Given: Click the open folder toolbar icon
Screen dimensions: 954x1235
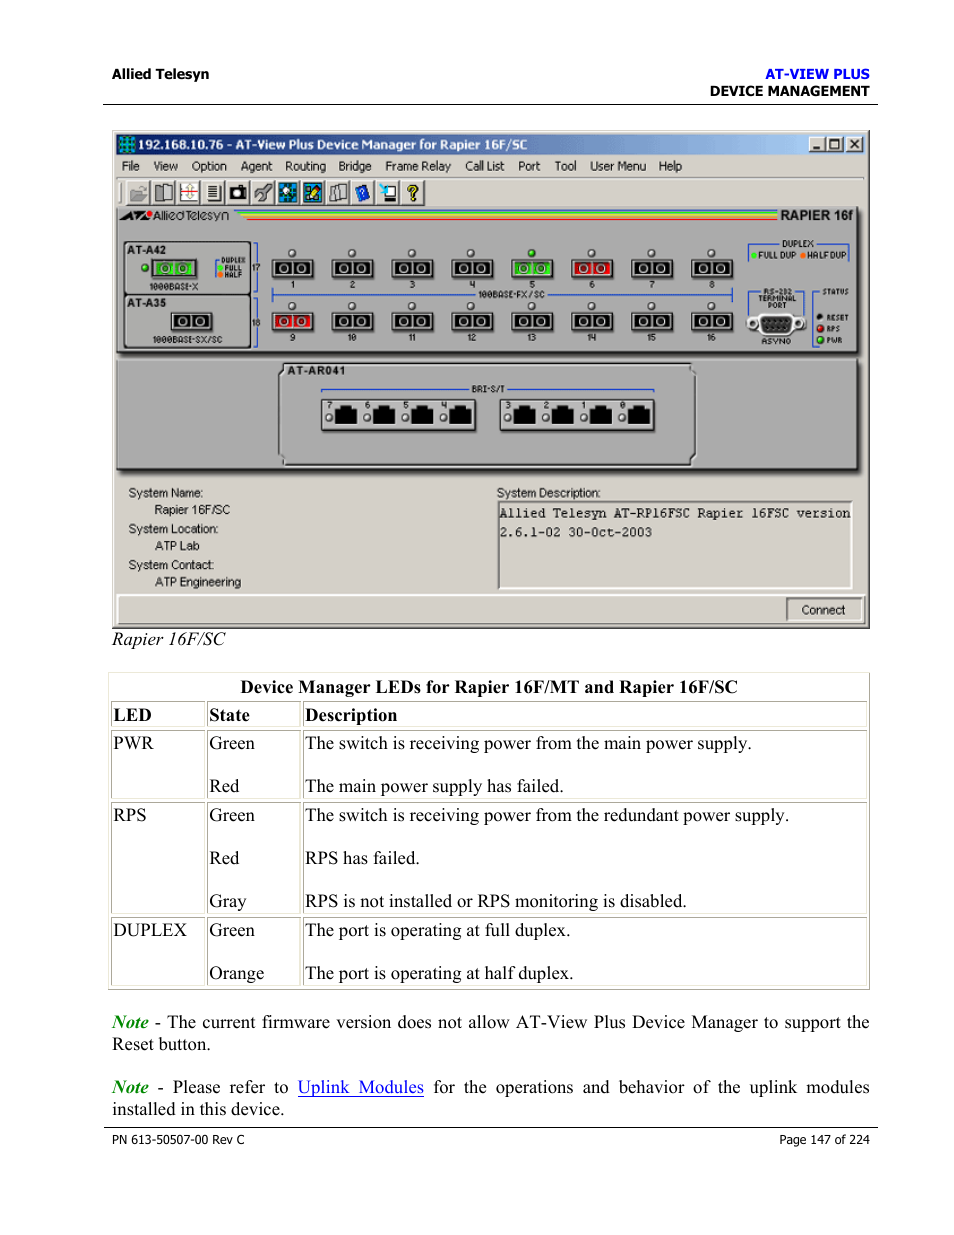Looking at the screenshot, I should [x=139, y=193].
